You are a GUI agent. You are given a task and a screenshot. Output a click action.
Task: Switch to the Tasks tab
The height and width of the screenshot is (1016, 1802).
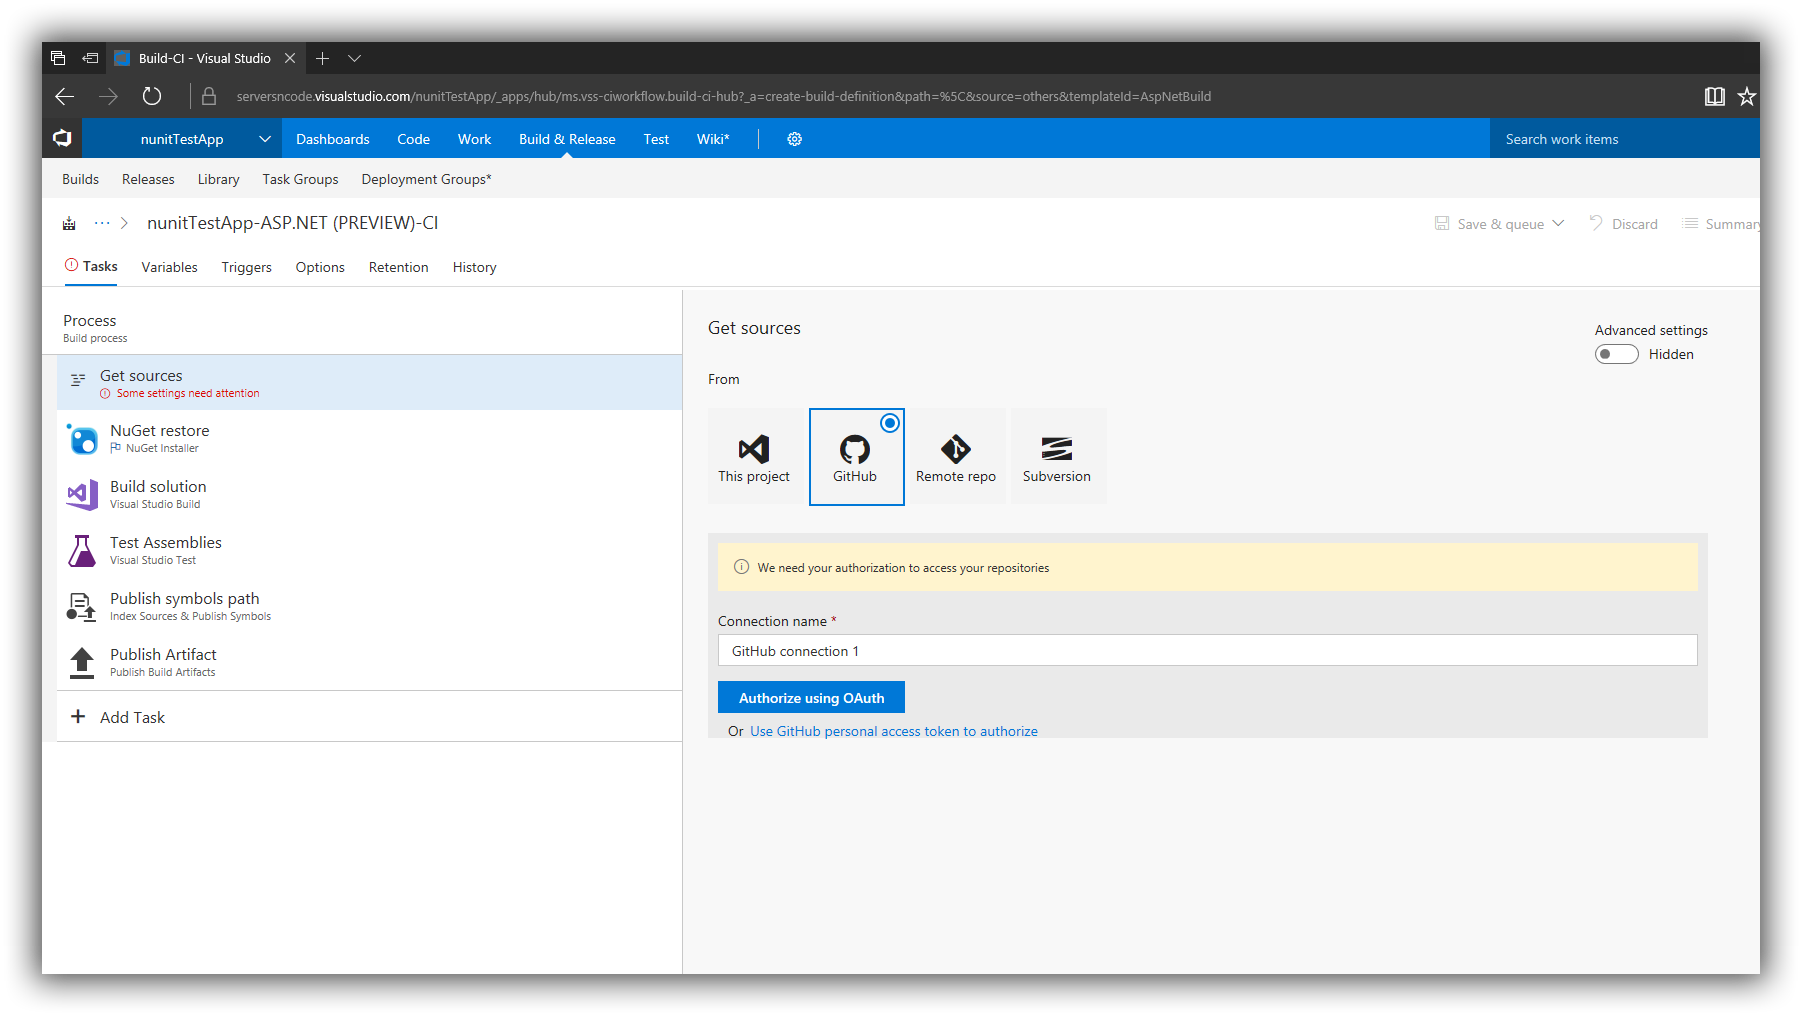click(x=91, y=266)
